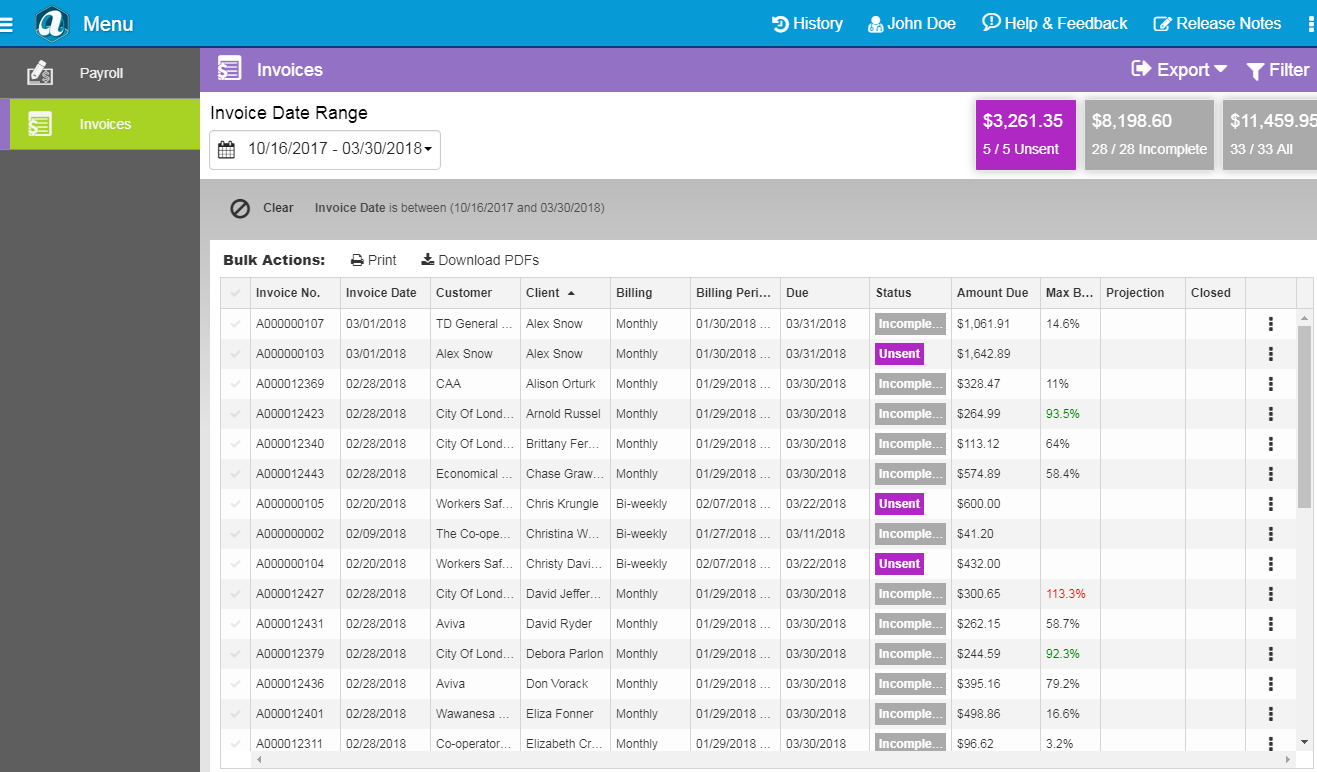The image size is (1317, 772).
Task: Show the 28 / 28 Incomplete invoices tile
Action: [1149, 135]
